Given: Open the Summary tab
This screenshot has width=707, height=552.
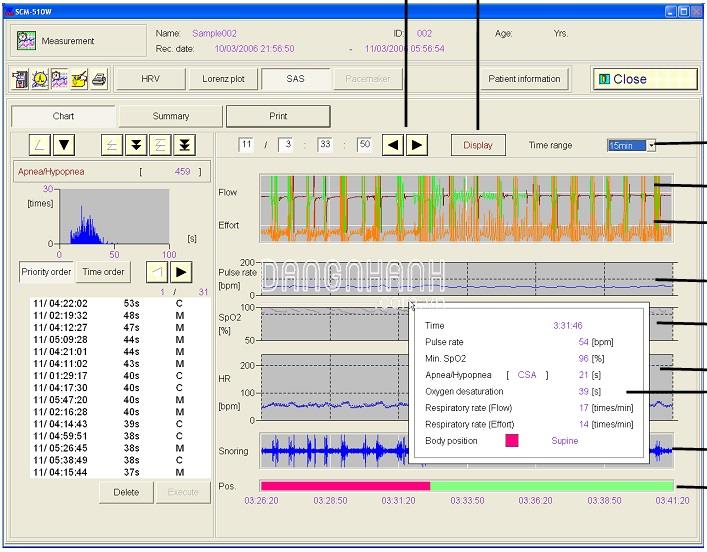Looking at the screenshot, I should click(171, 116).
